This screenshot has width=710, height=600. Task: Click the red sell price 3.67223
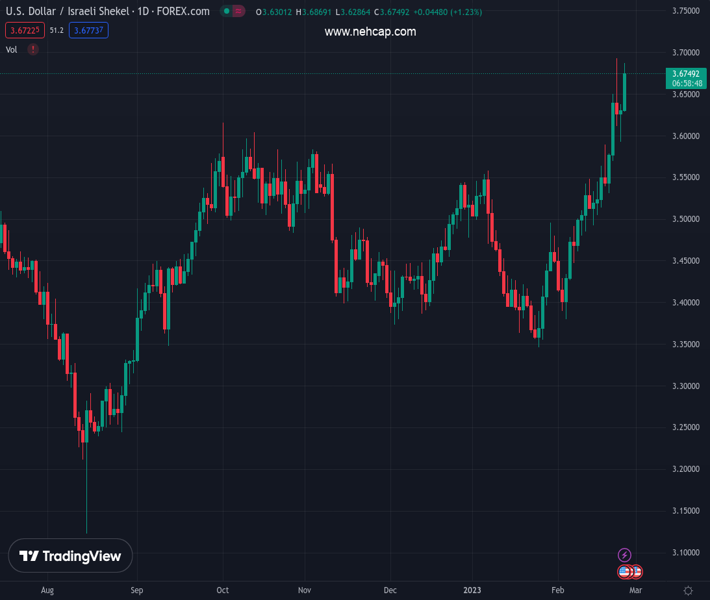[23, 31]
